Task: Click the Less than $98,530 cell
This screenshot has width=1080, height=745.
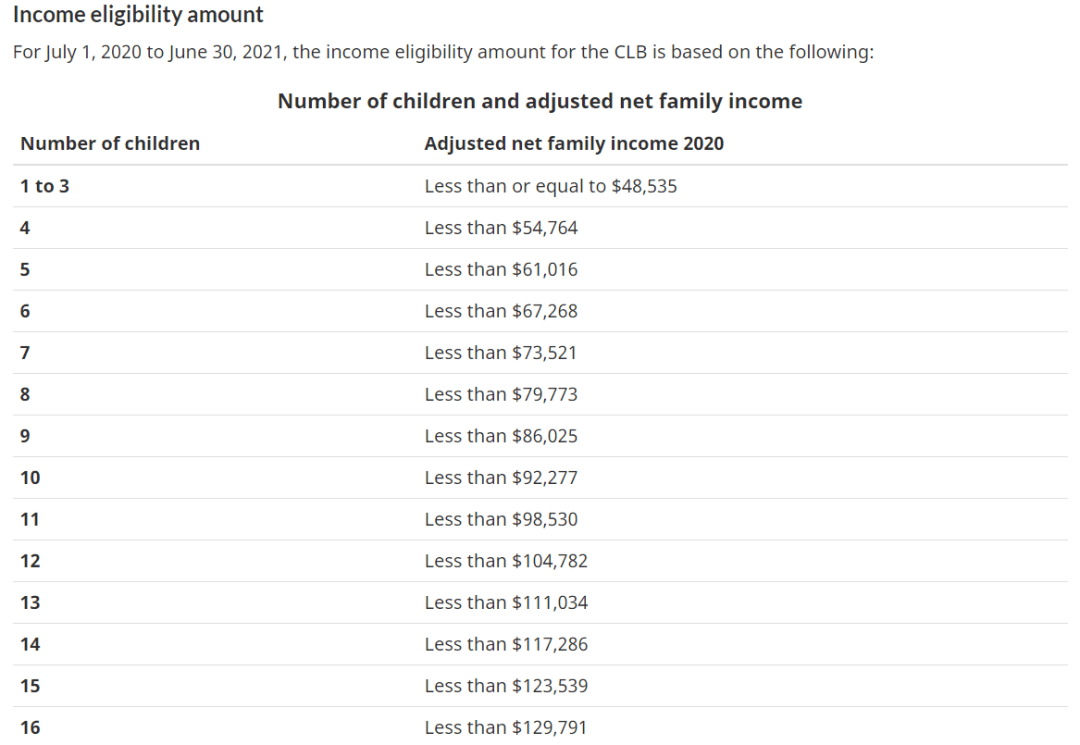Action: 501,519
